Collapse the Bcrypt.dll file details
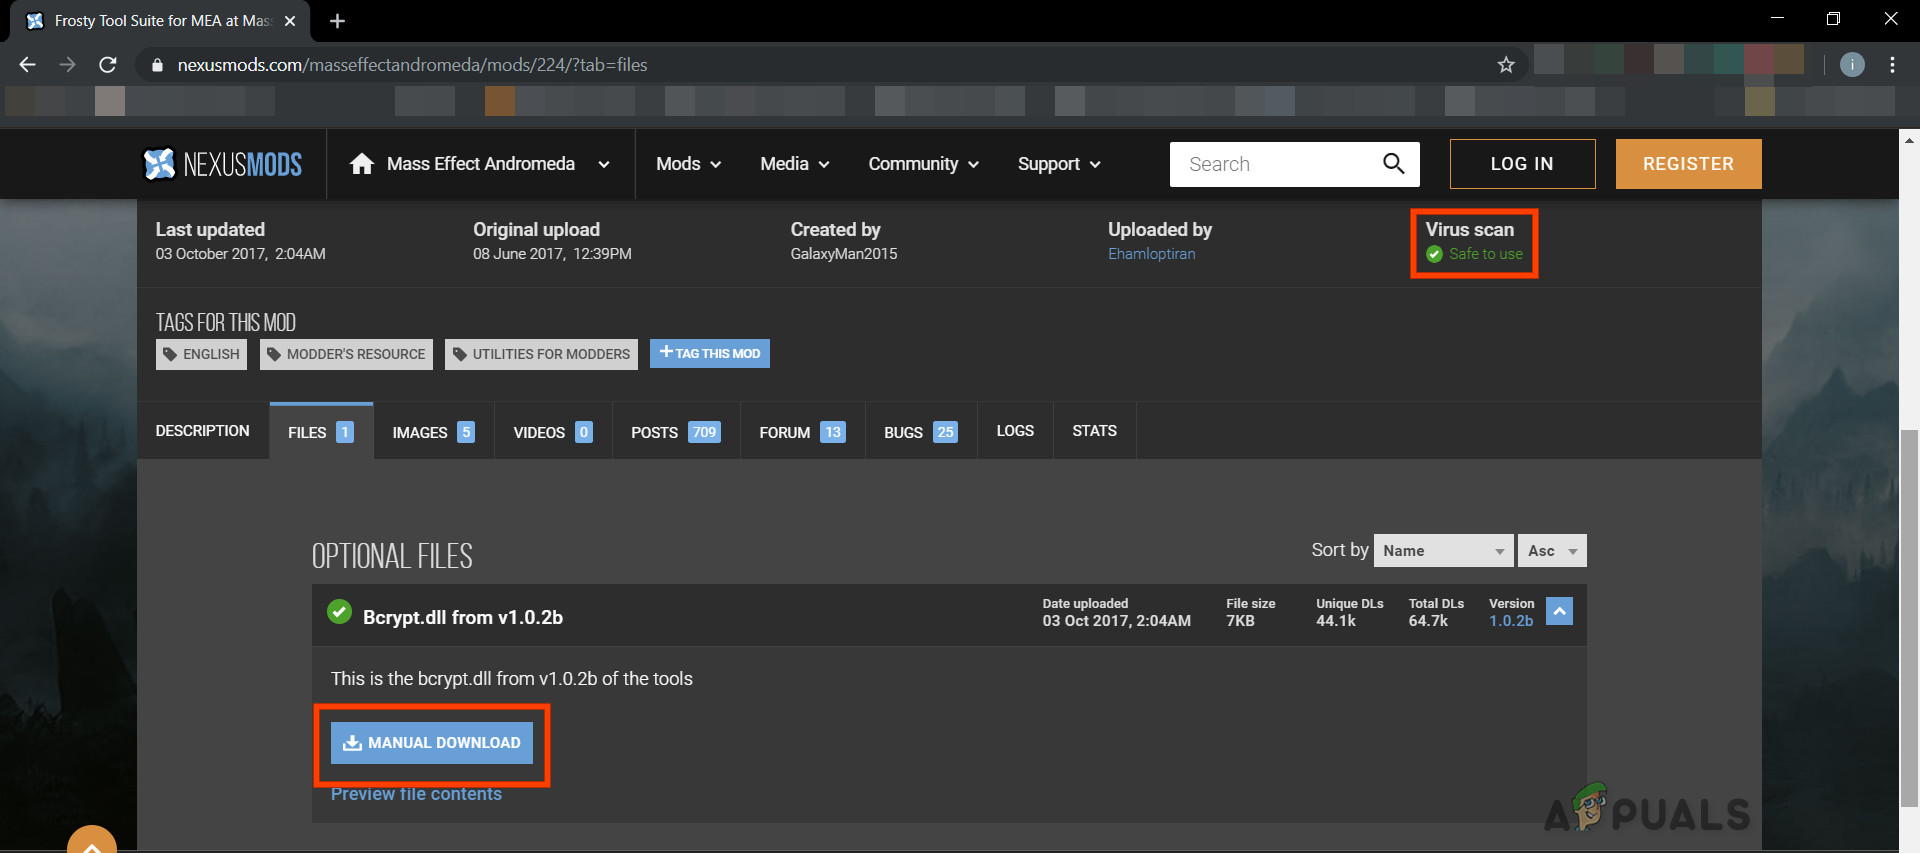 click(1559, 611)
